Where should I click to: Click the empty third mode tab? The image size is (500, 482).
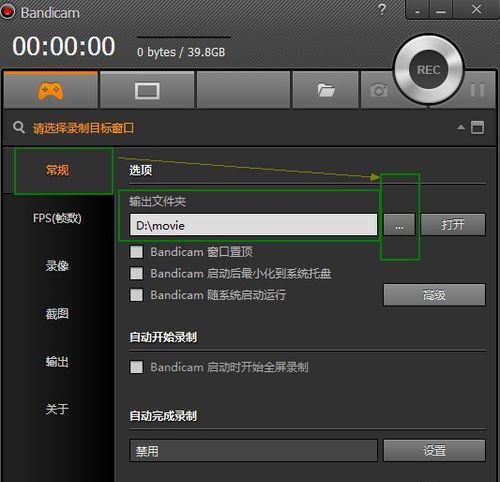(x=243, y=90)
